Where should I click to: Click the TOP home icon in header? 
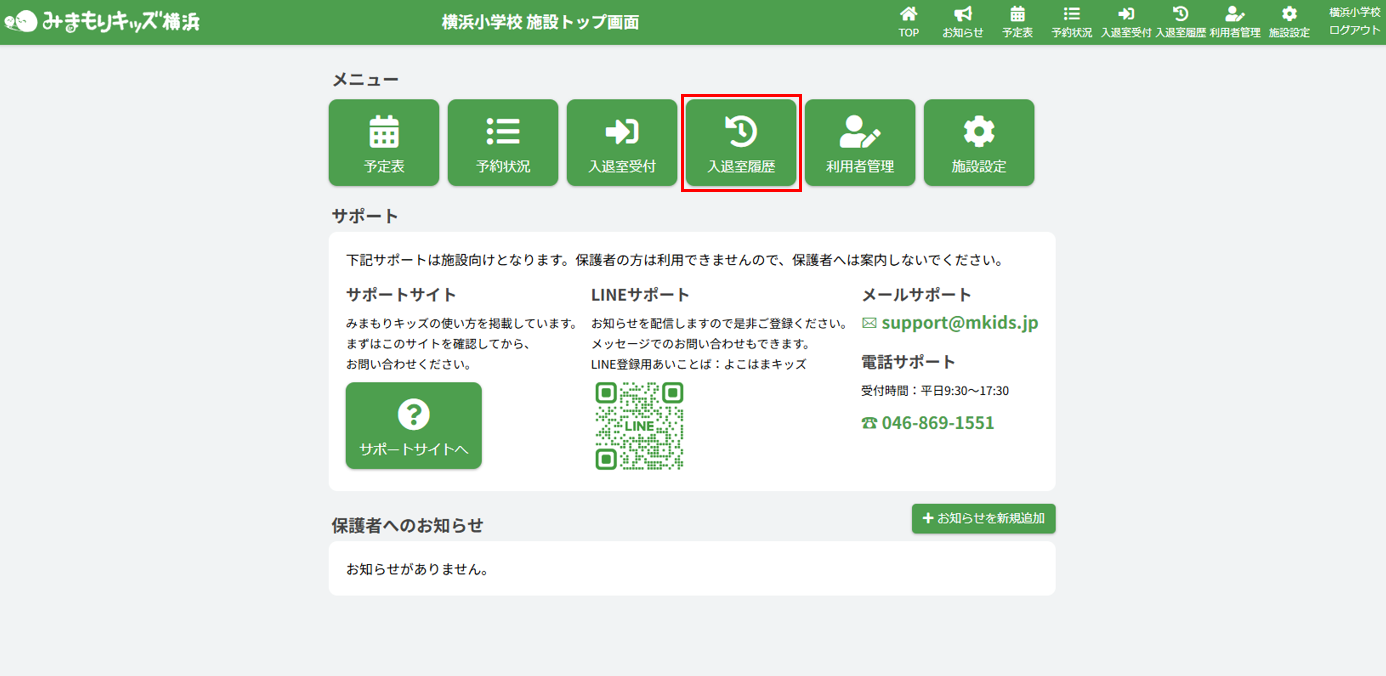(x=908, y=22)
